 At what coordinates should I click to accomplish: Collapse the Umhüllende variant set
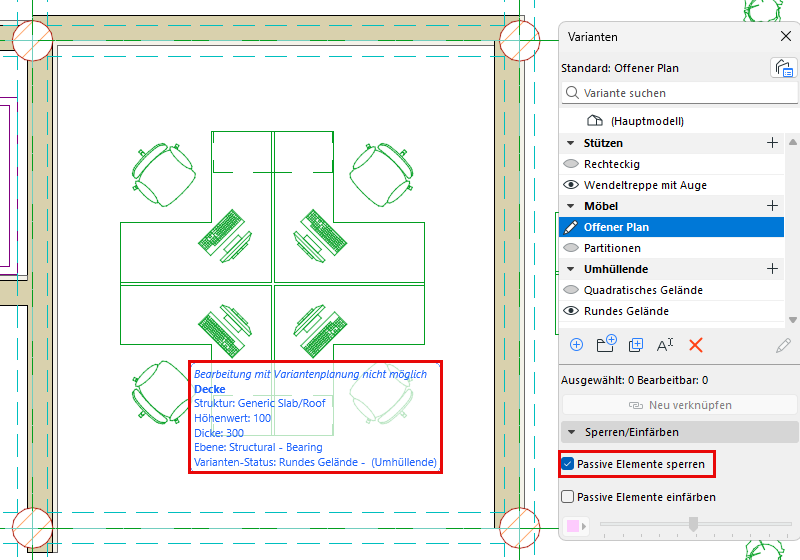[571, 269]
